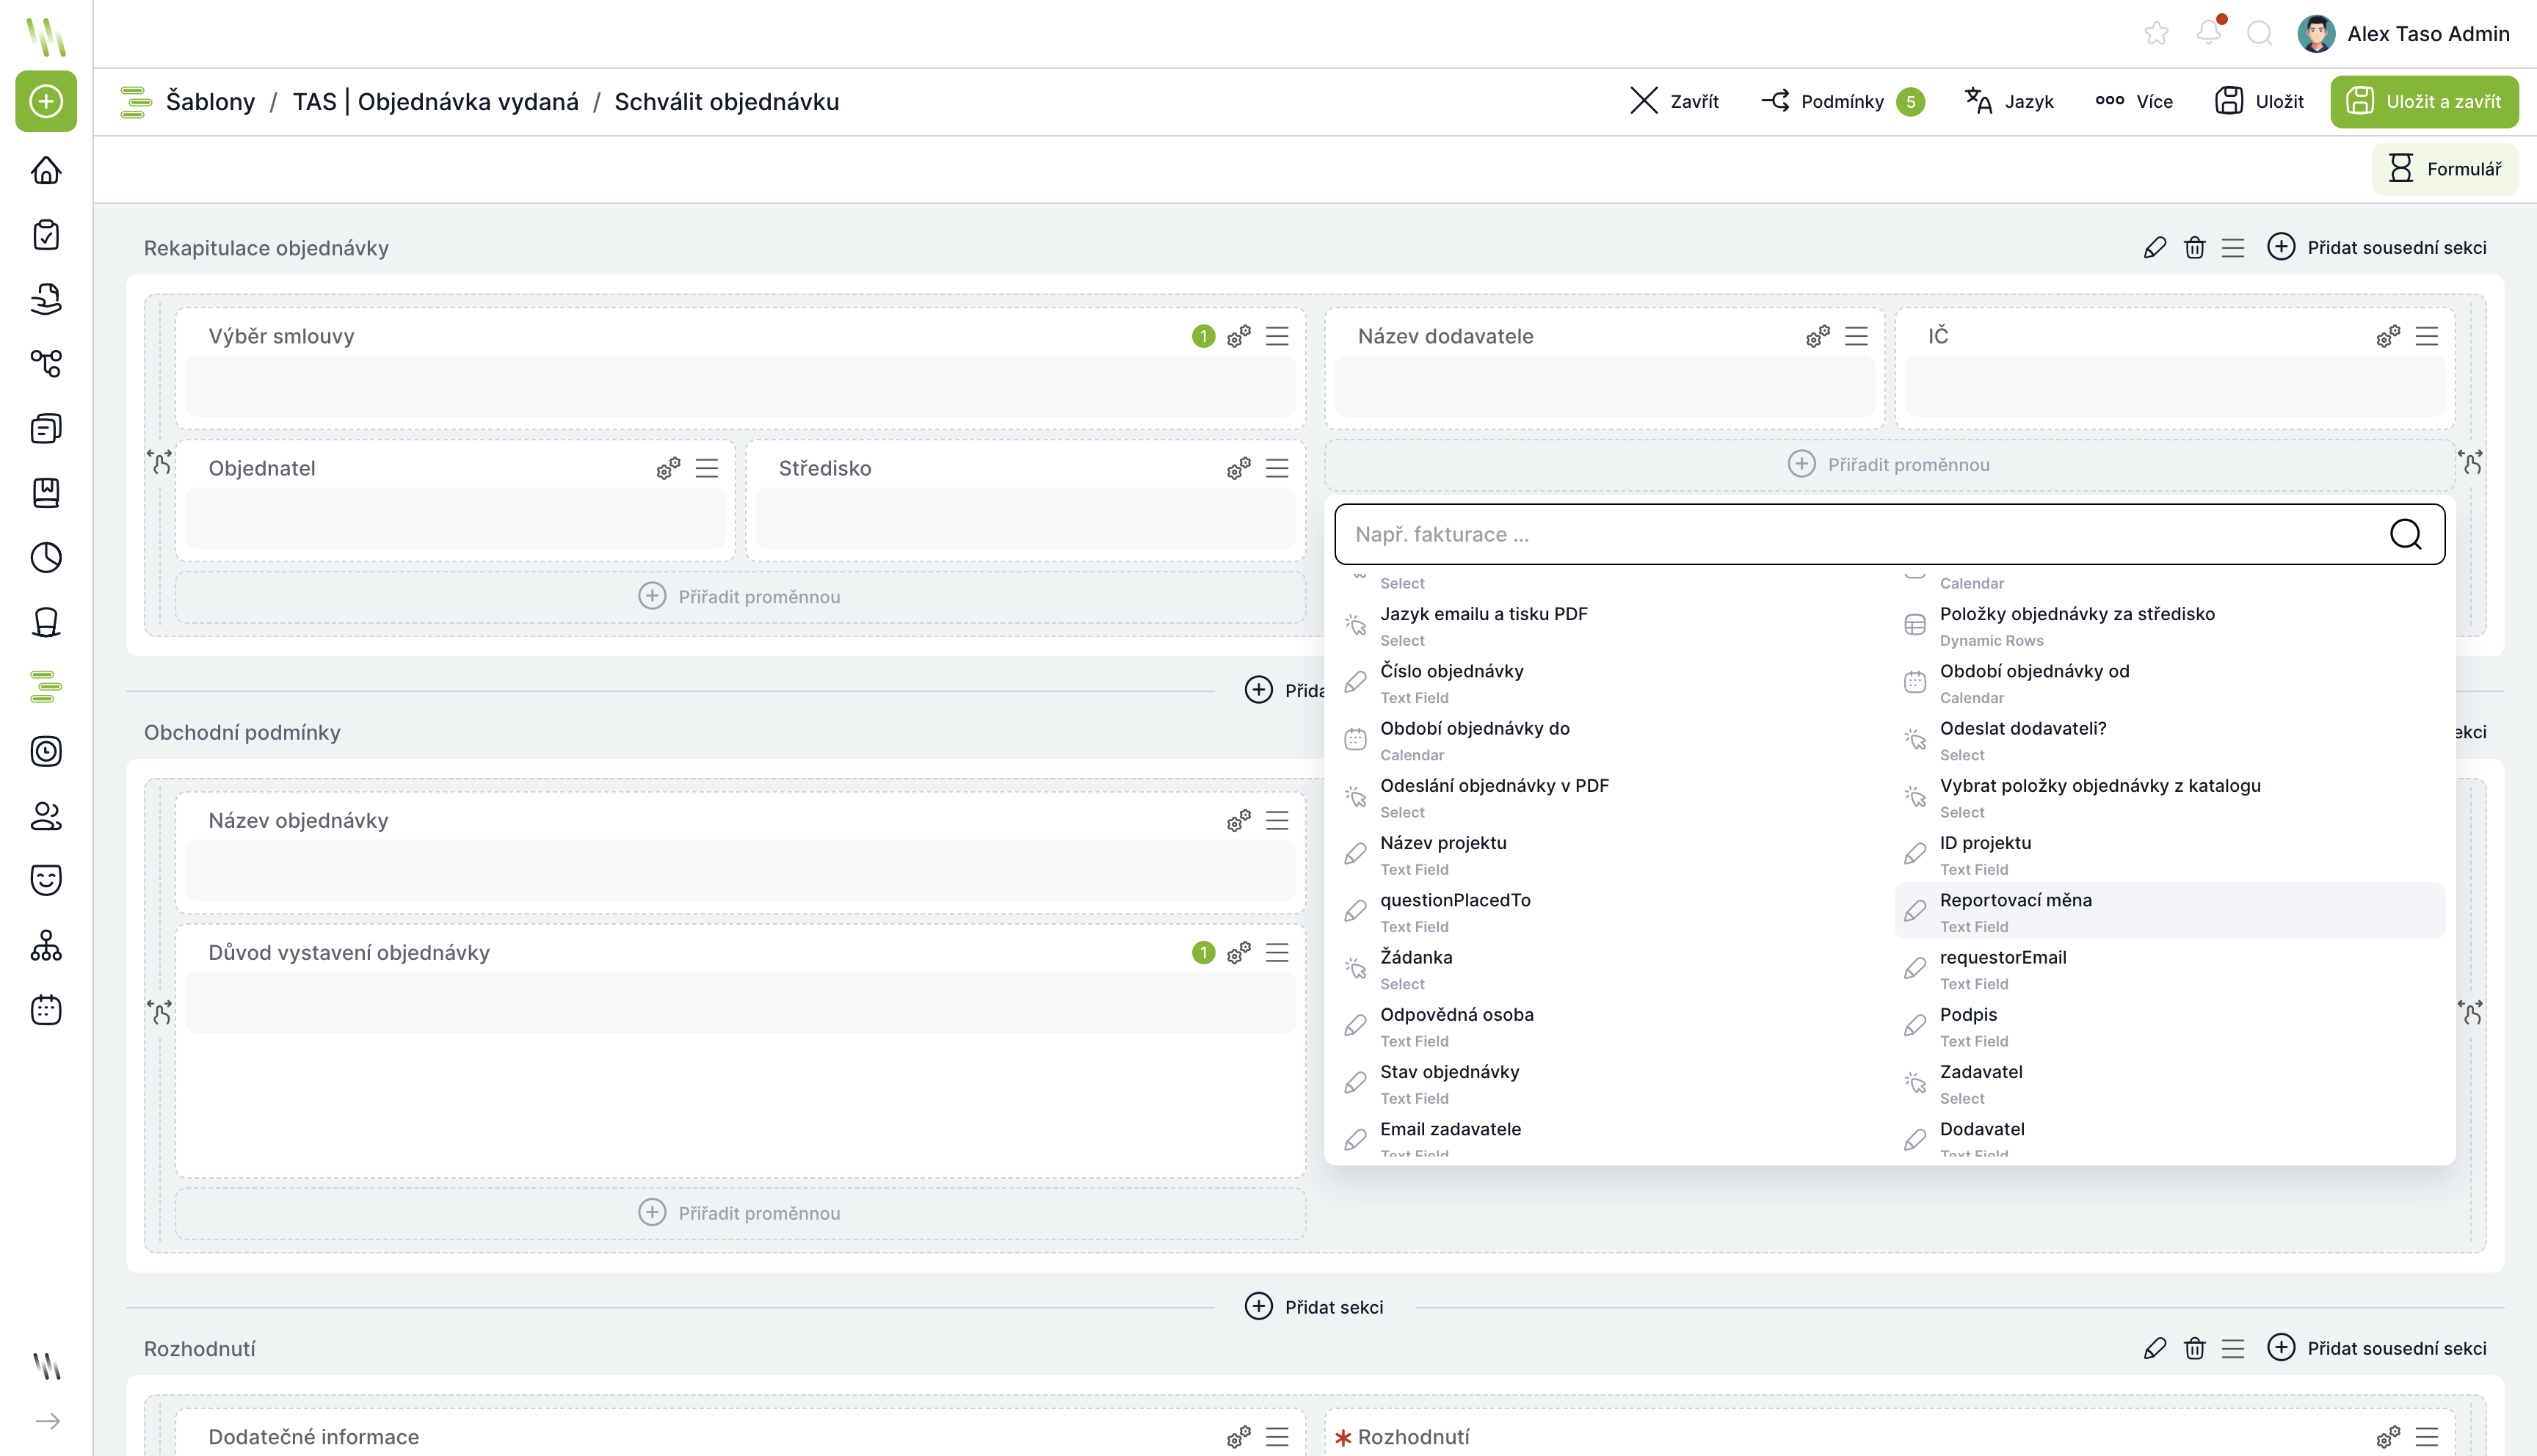The height and width of the screenshot is (1456, 2537).
Task: Open settings gears for Název dodavatele field
Action: click(x=1817, y=336)
